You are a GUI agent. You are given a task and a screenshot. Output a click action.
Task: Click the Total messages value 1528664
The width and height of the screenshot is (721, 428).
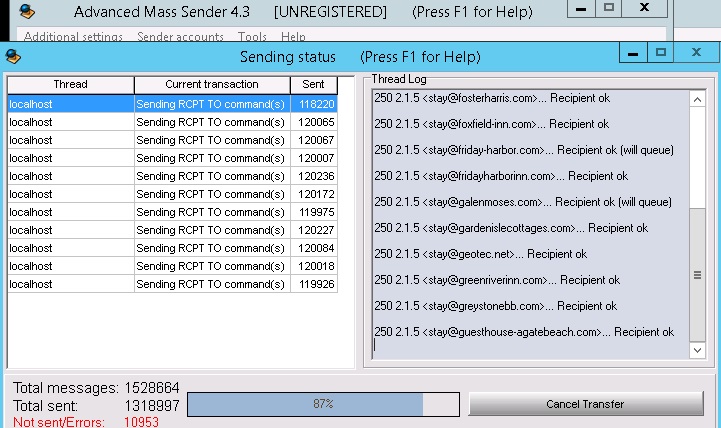click(x=152, y=388)
